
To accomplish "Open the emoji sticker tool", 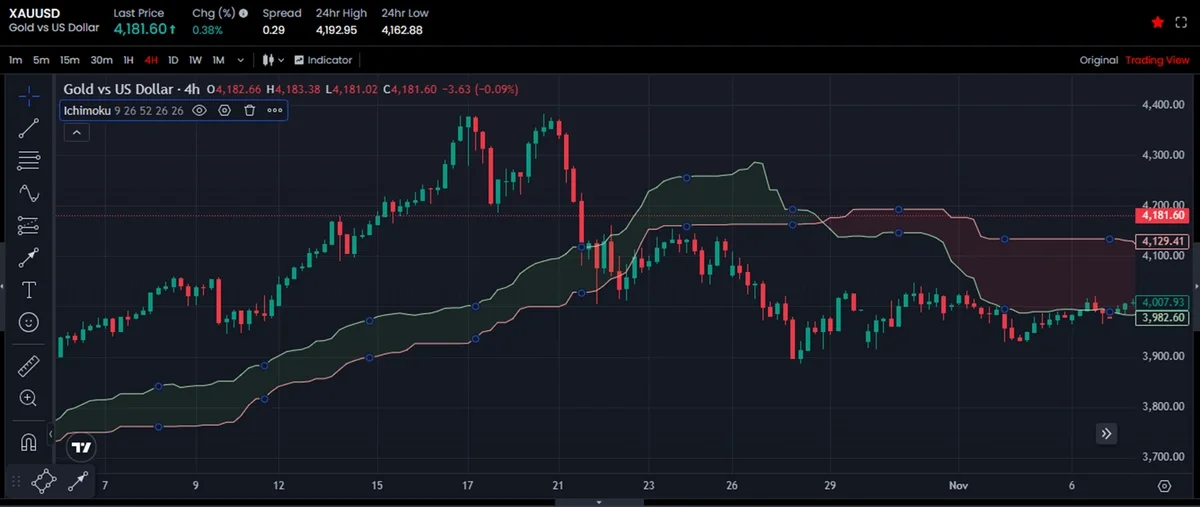I will click(x=29, y=322).
